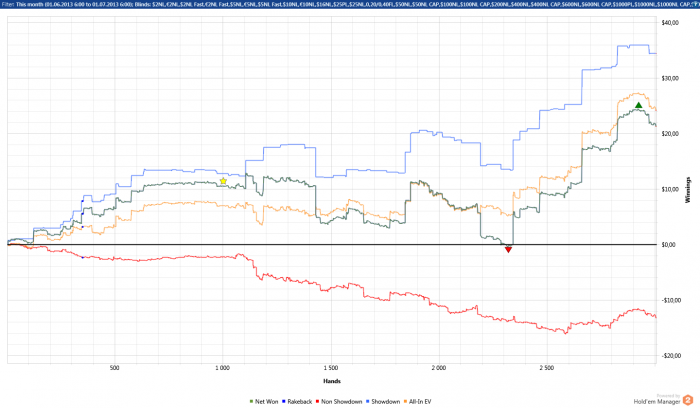Click the $40,00 y-axis label
The image size is (700, 408).
tap(670, 23)
